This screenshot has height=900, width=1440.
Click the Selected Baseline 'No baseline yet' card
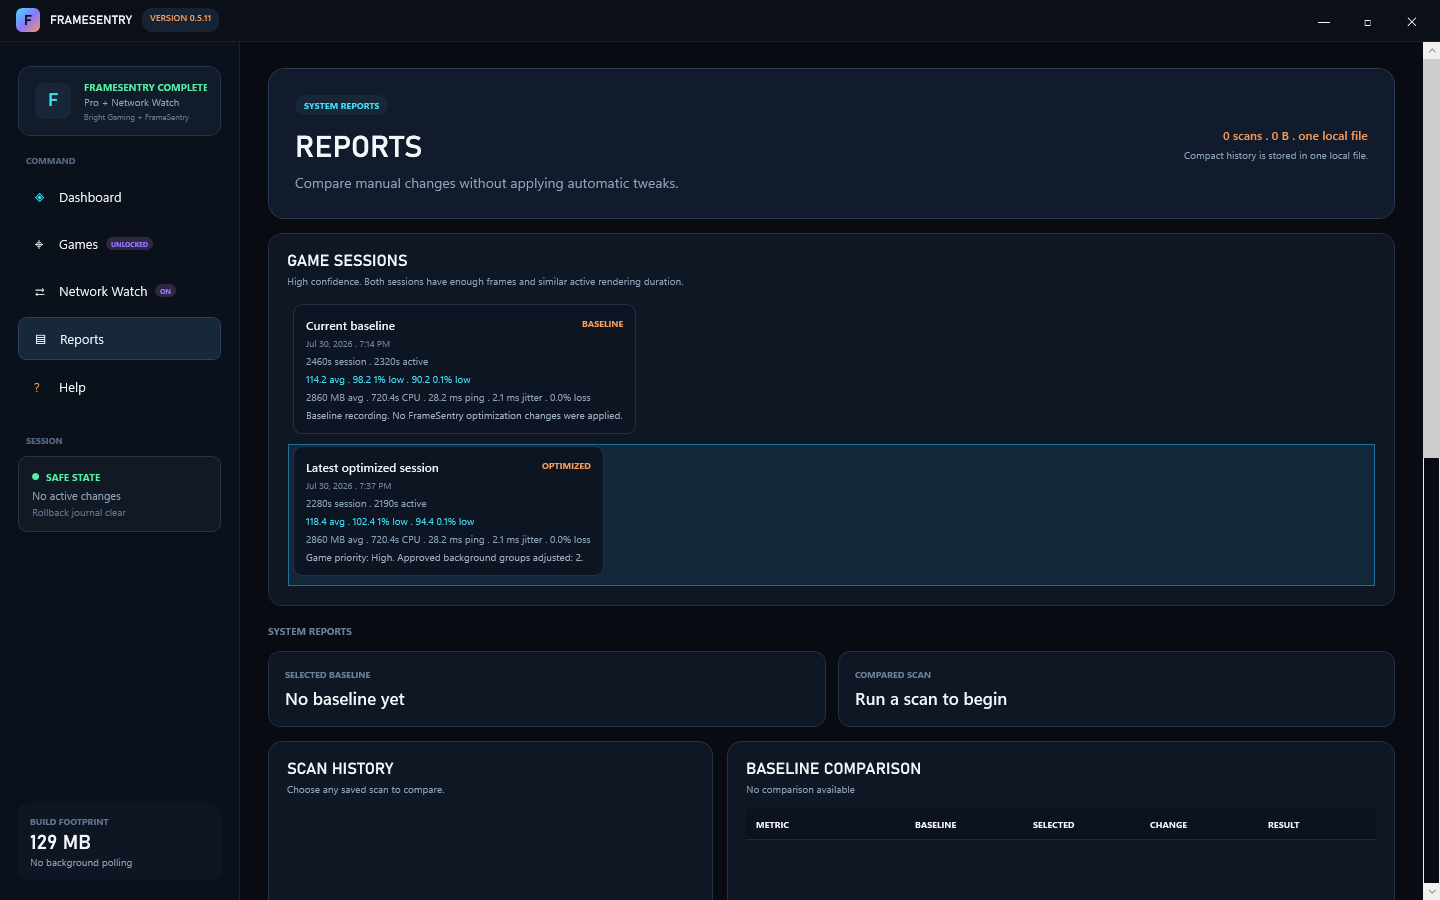[546, 689]
